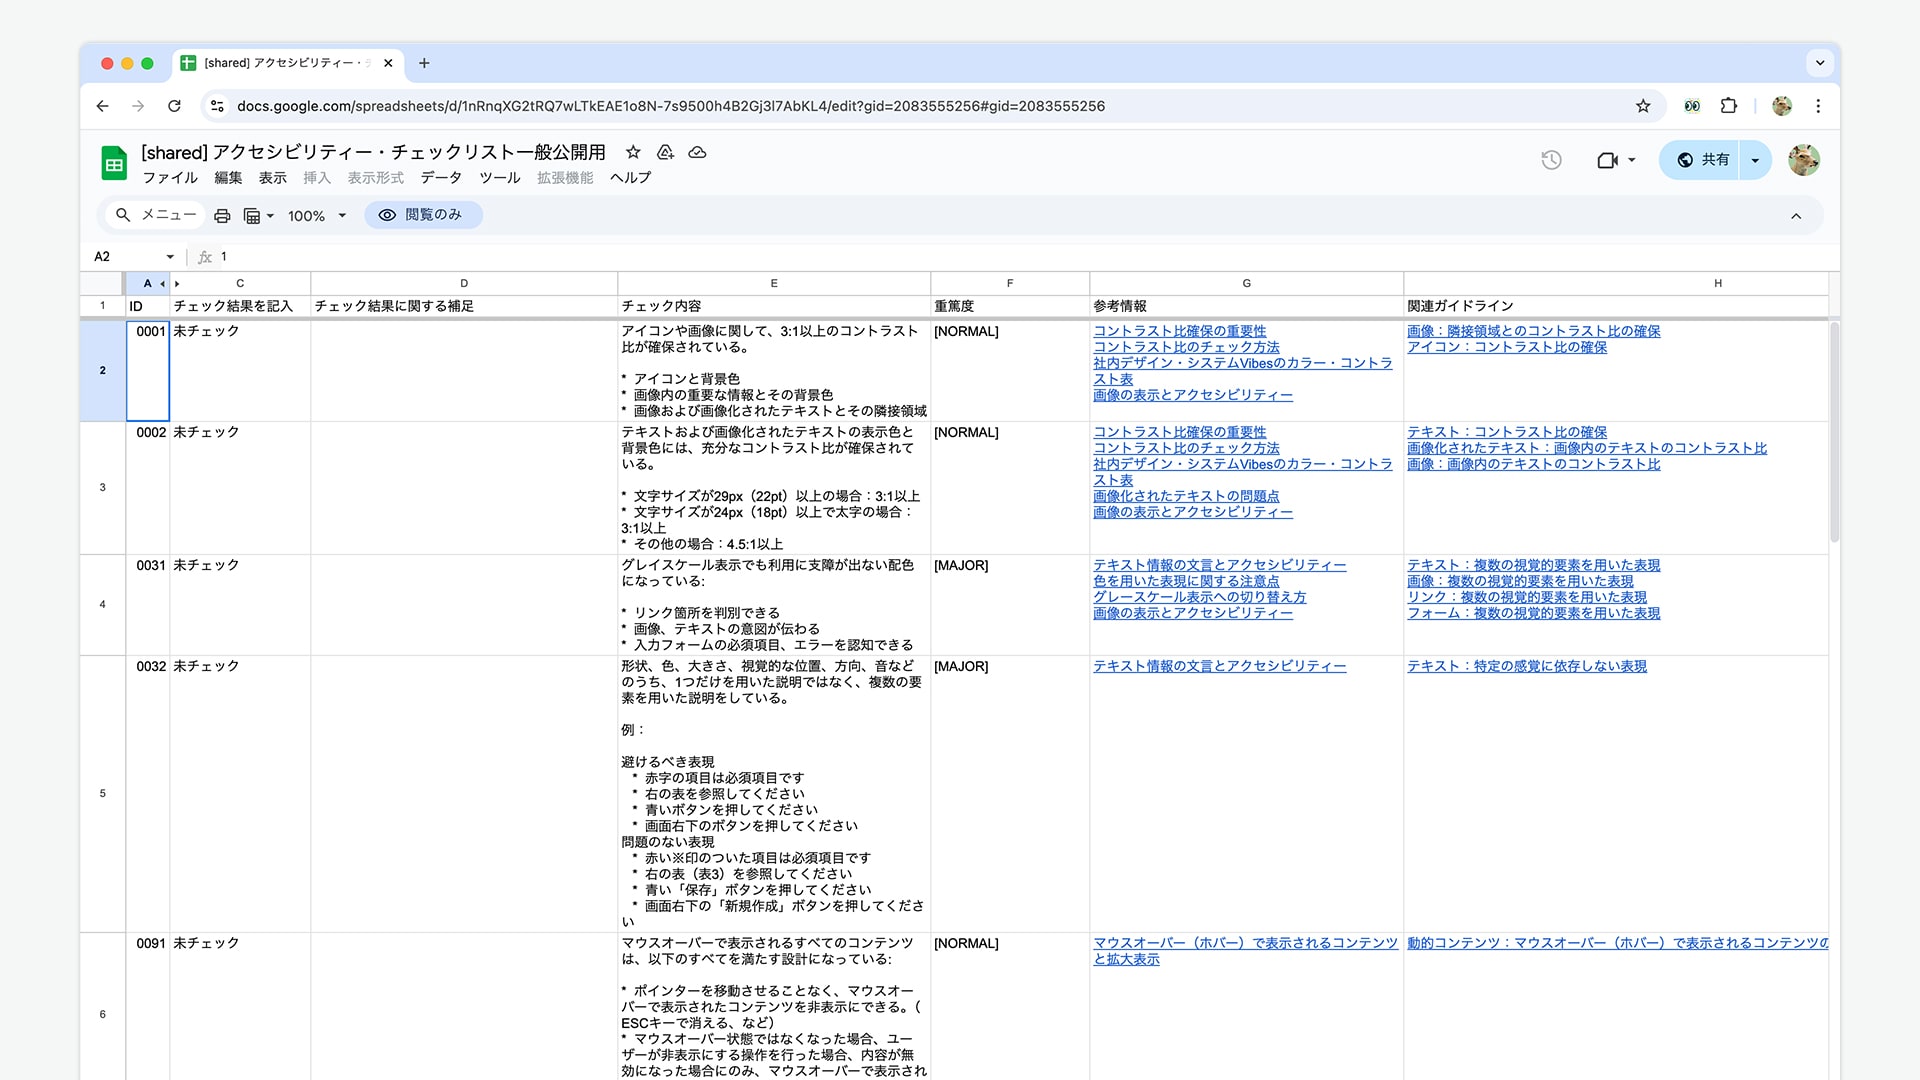Open the データ menu
Screen dimensions: 1920x1080
coord(440,178)
